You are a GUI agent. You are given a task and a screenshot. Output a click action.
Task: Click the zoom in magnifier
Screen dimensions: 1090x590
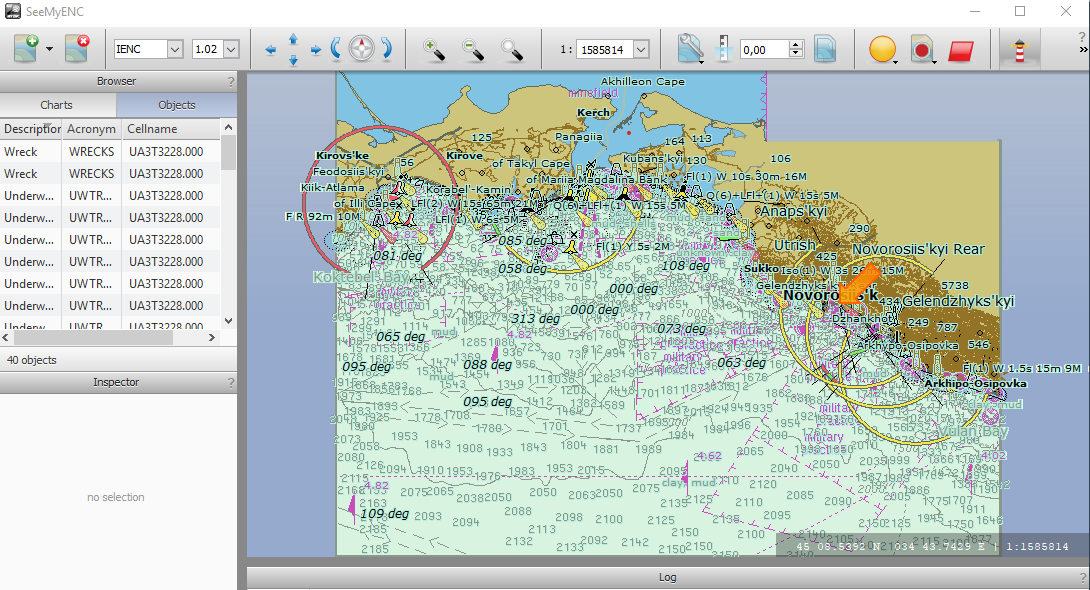point(434,49)
